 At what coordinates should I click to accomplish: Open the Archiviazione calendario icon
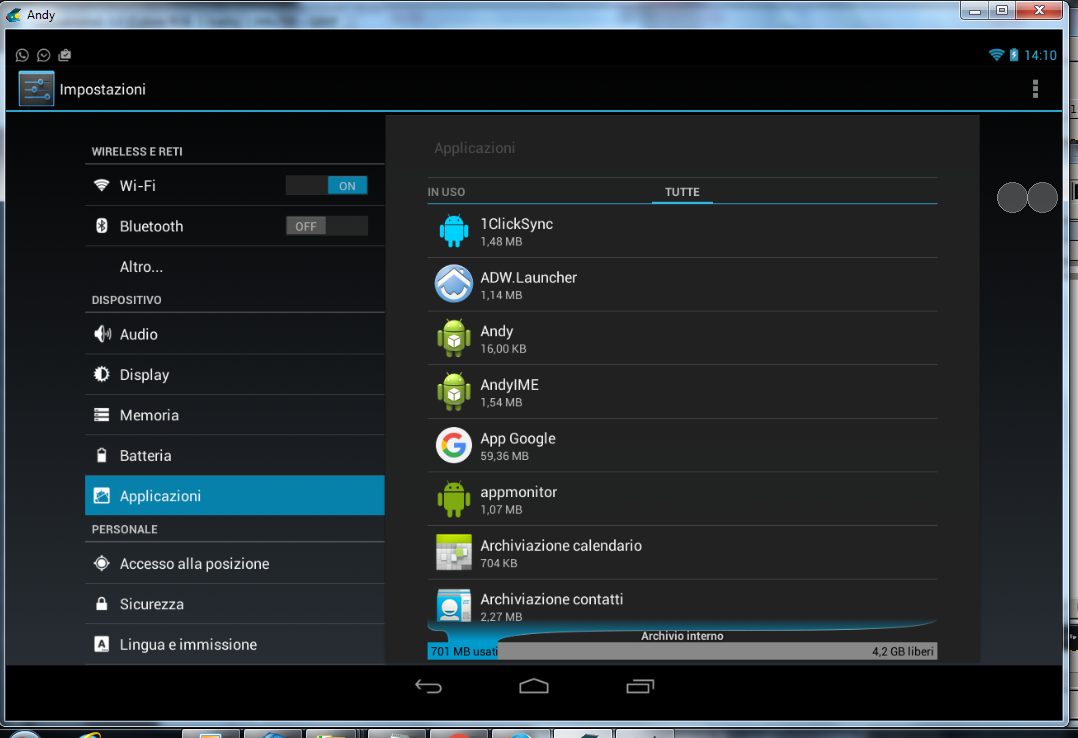[x=454, y=552]
